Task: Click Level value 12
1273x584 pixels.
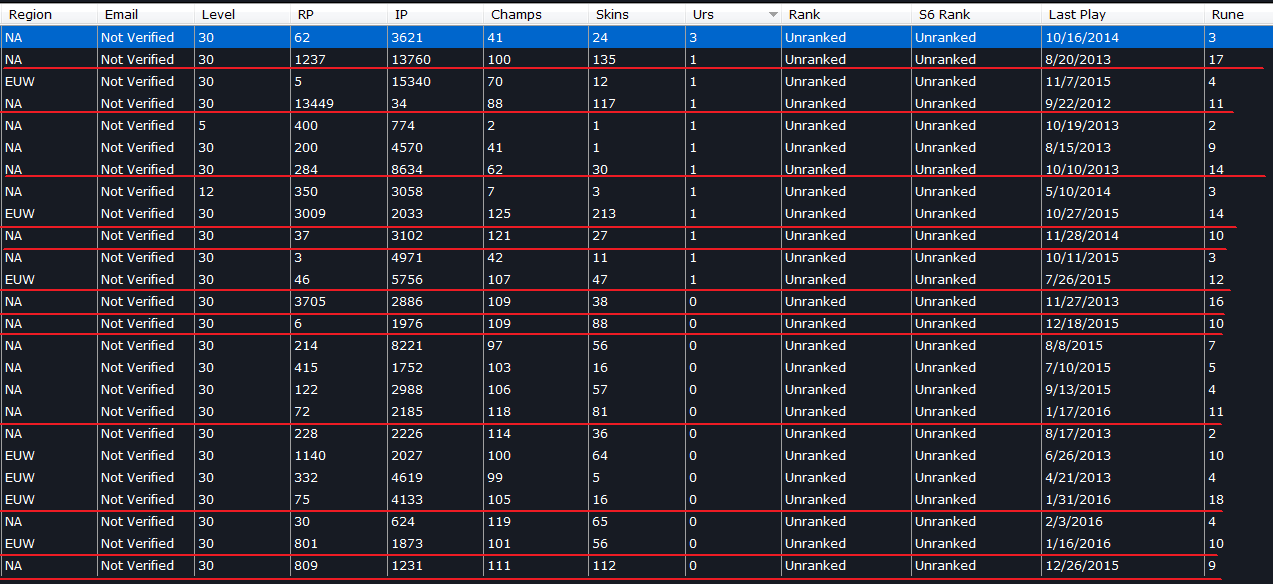Action: (206, 191)
